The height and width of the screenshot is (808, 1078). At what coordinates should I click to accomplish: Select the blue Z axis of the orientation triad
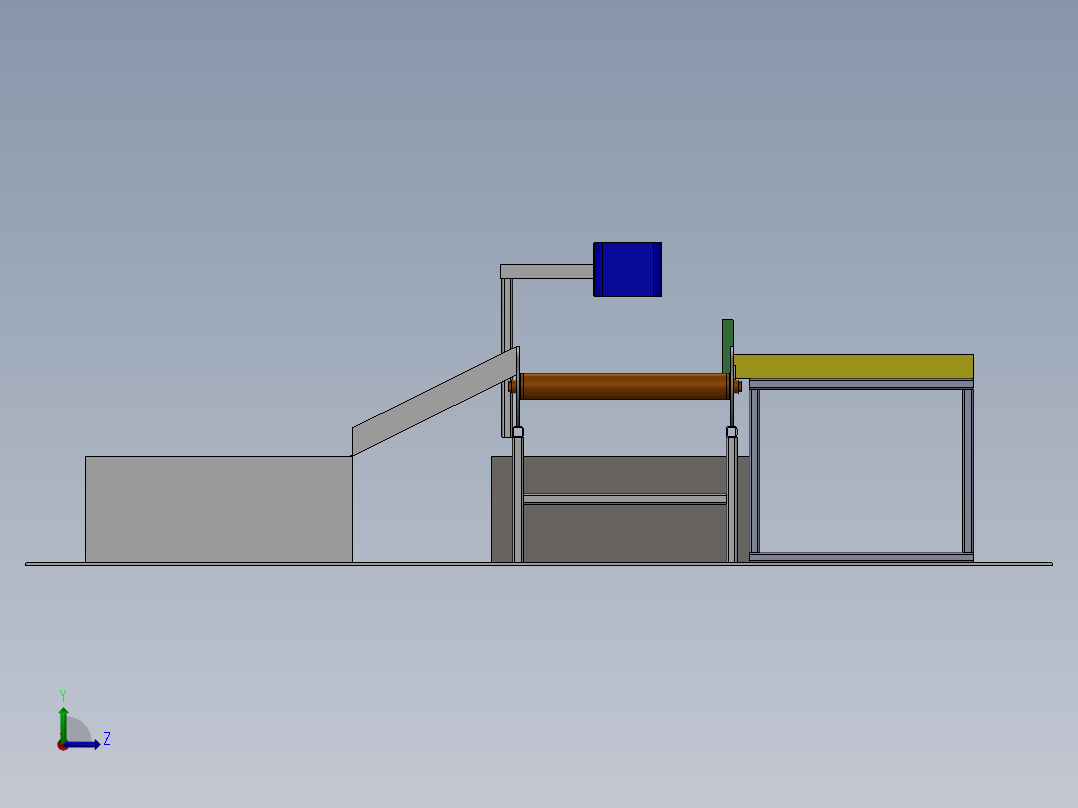coord(82,745)
